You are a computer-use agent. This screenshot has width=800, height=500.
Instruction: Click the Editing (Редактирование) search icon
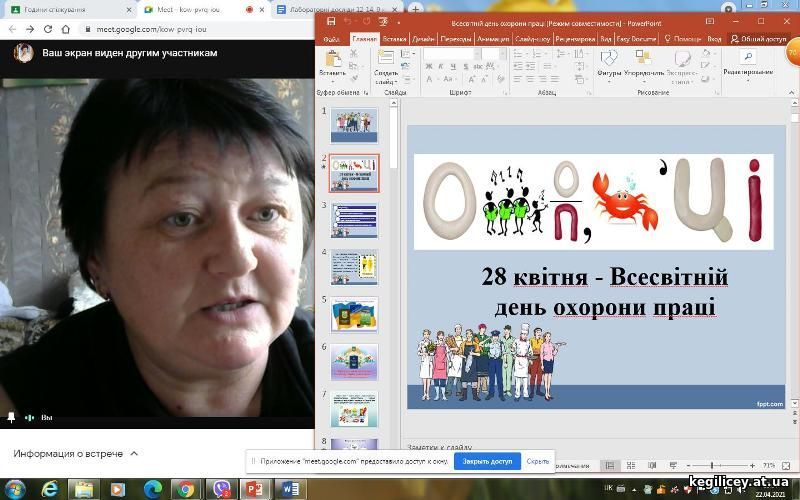pos(748,57)
